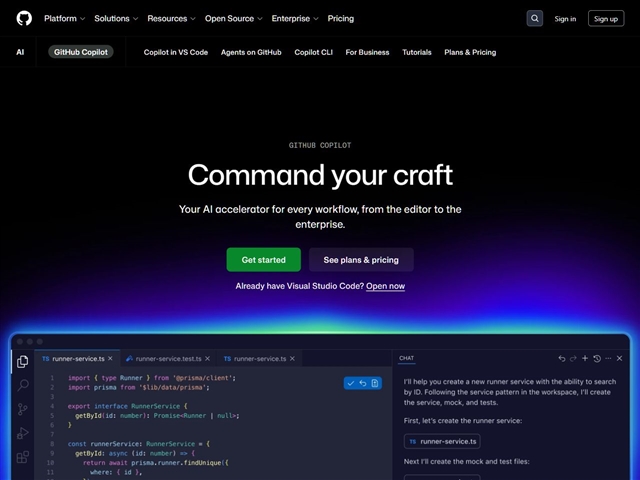
Task: Expand the Solutions menu
Action: (116, 18)
